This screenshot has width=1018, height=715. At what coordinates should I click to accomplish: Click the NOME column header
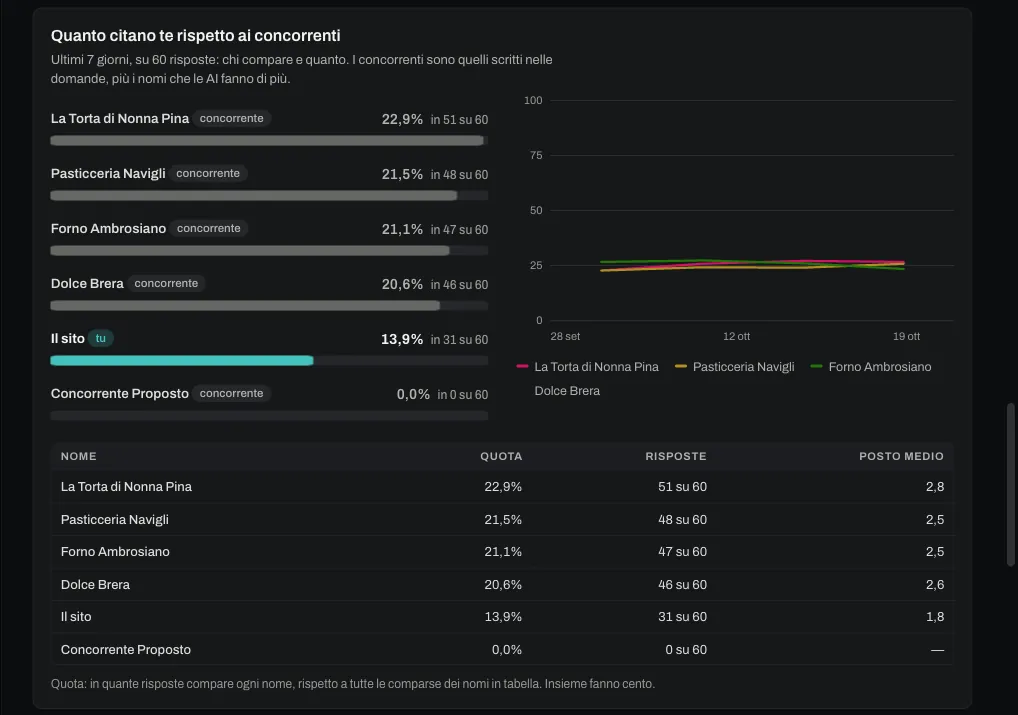tap(79, 457)
